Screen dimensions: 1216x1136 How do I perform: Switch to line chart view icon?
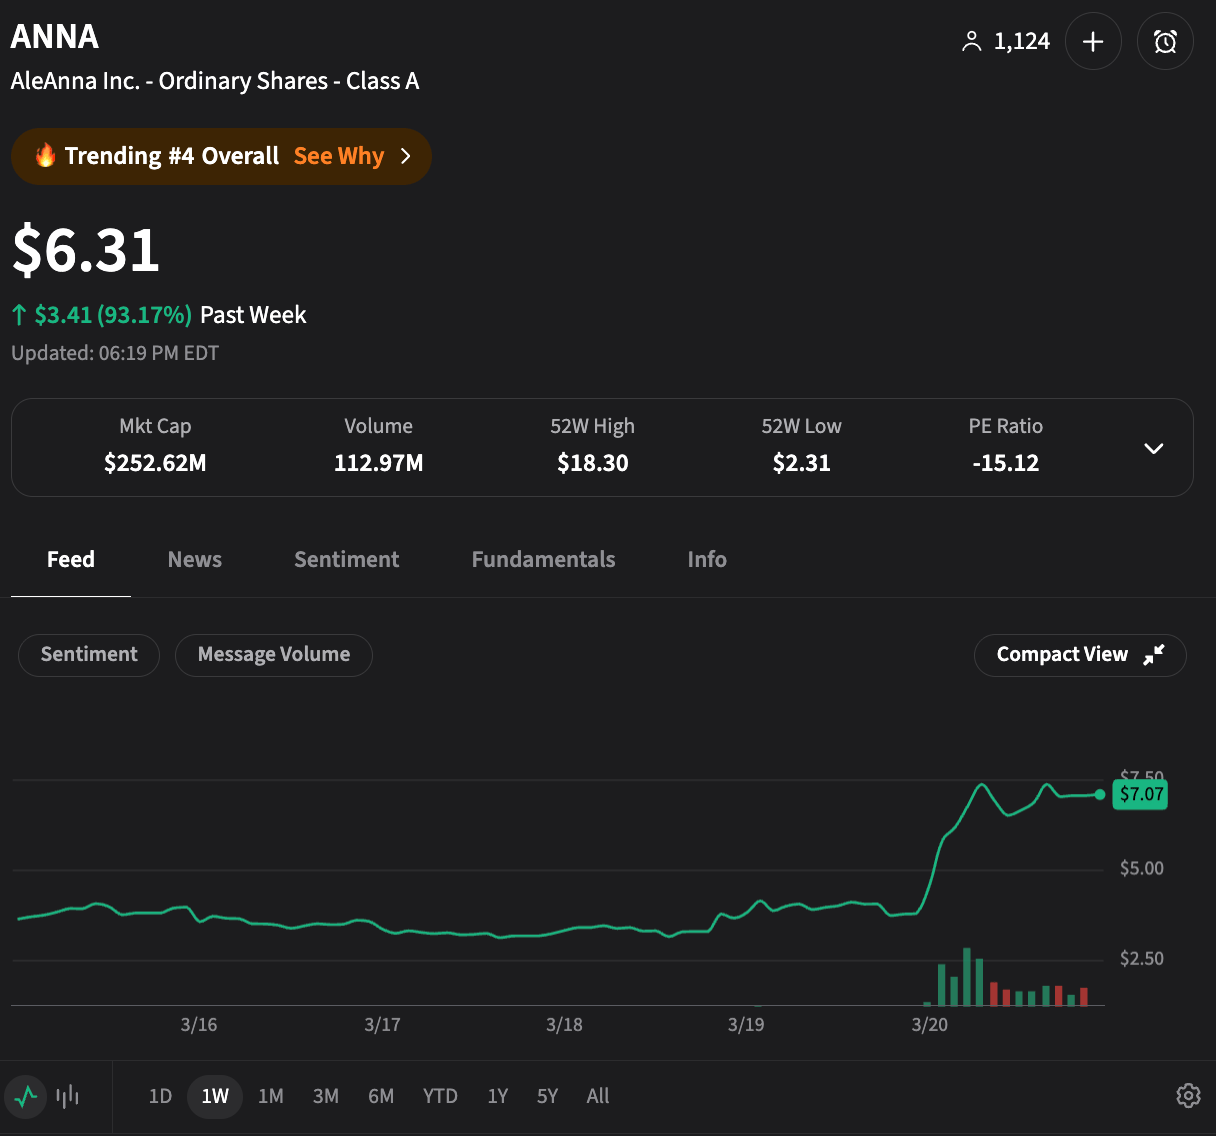click(27, 1096)
